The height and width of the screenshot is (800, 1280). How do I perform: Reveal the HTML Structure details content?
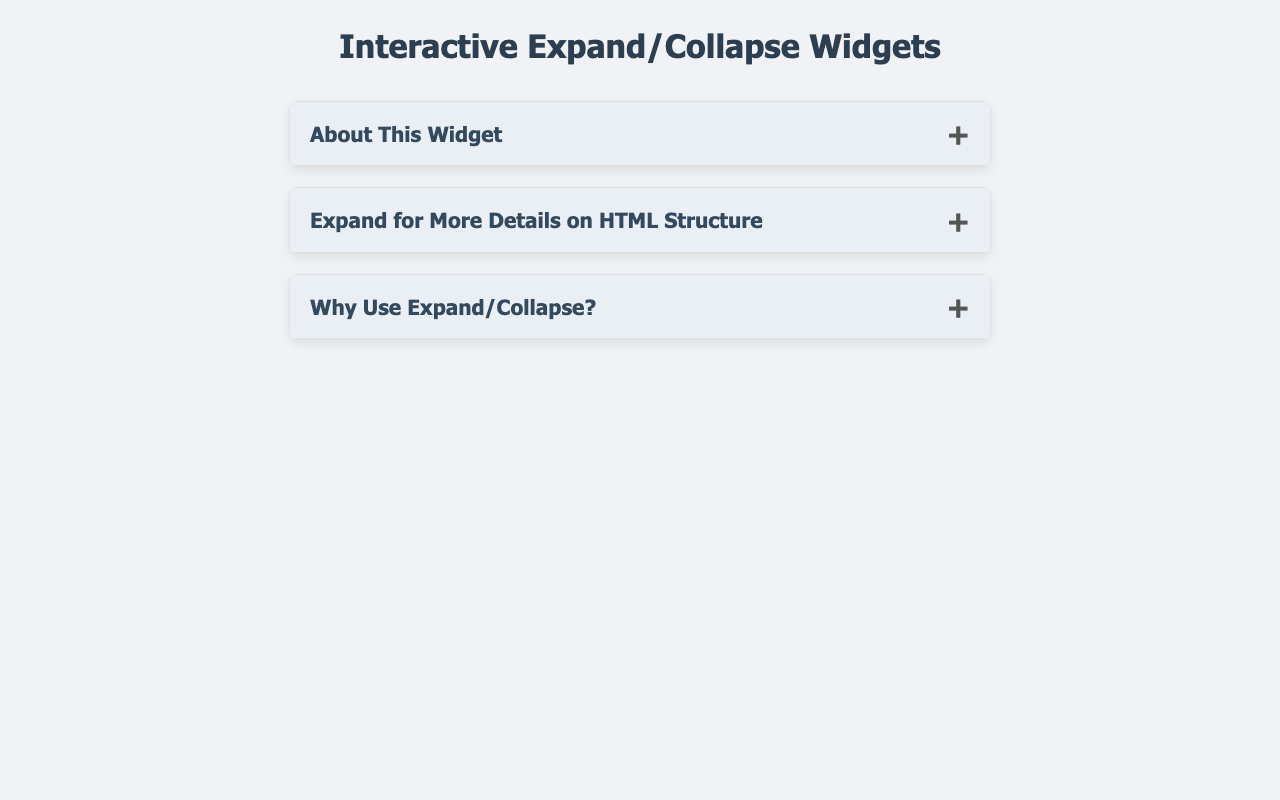point(640,220)
